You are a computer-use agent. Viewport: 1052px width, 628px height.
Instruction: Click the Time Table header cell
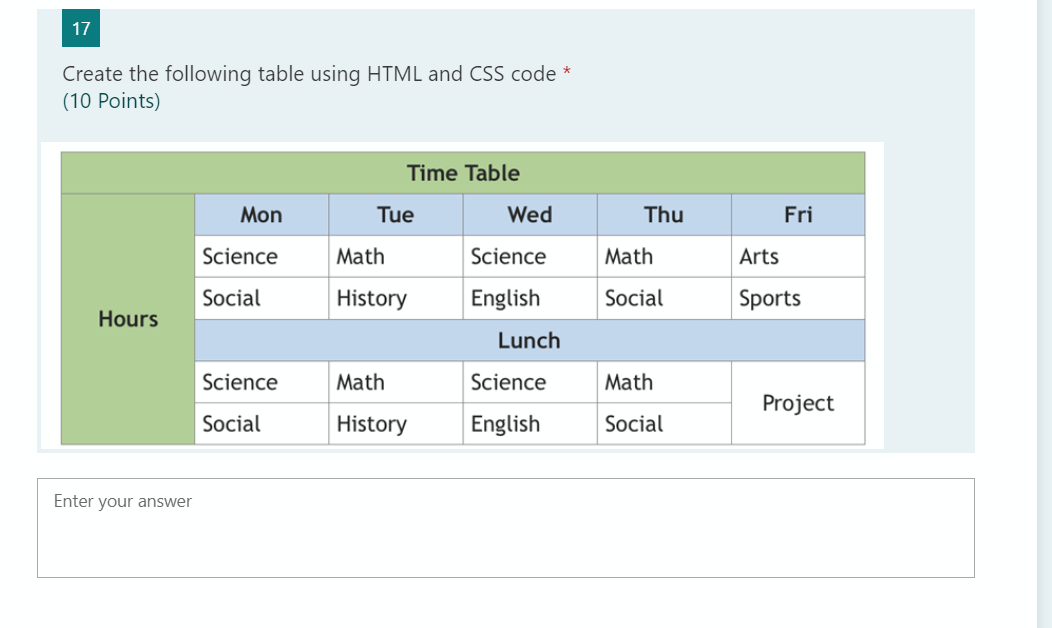462,173
